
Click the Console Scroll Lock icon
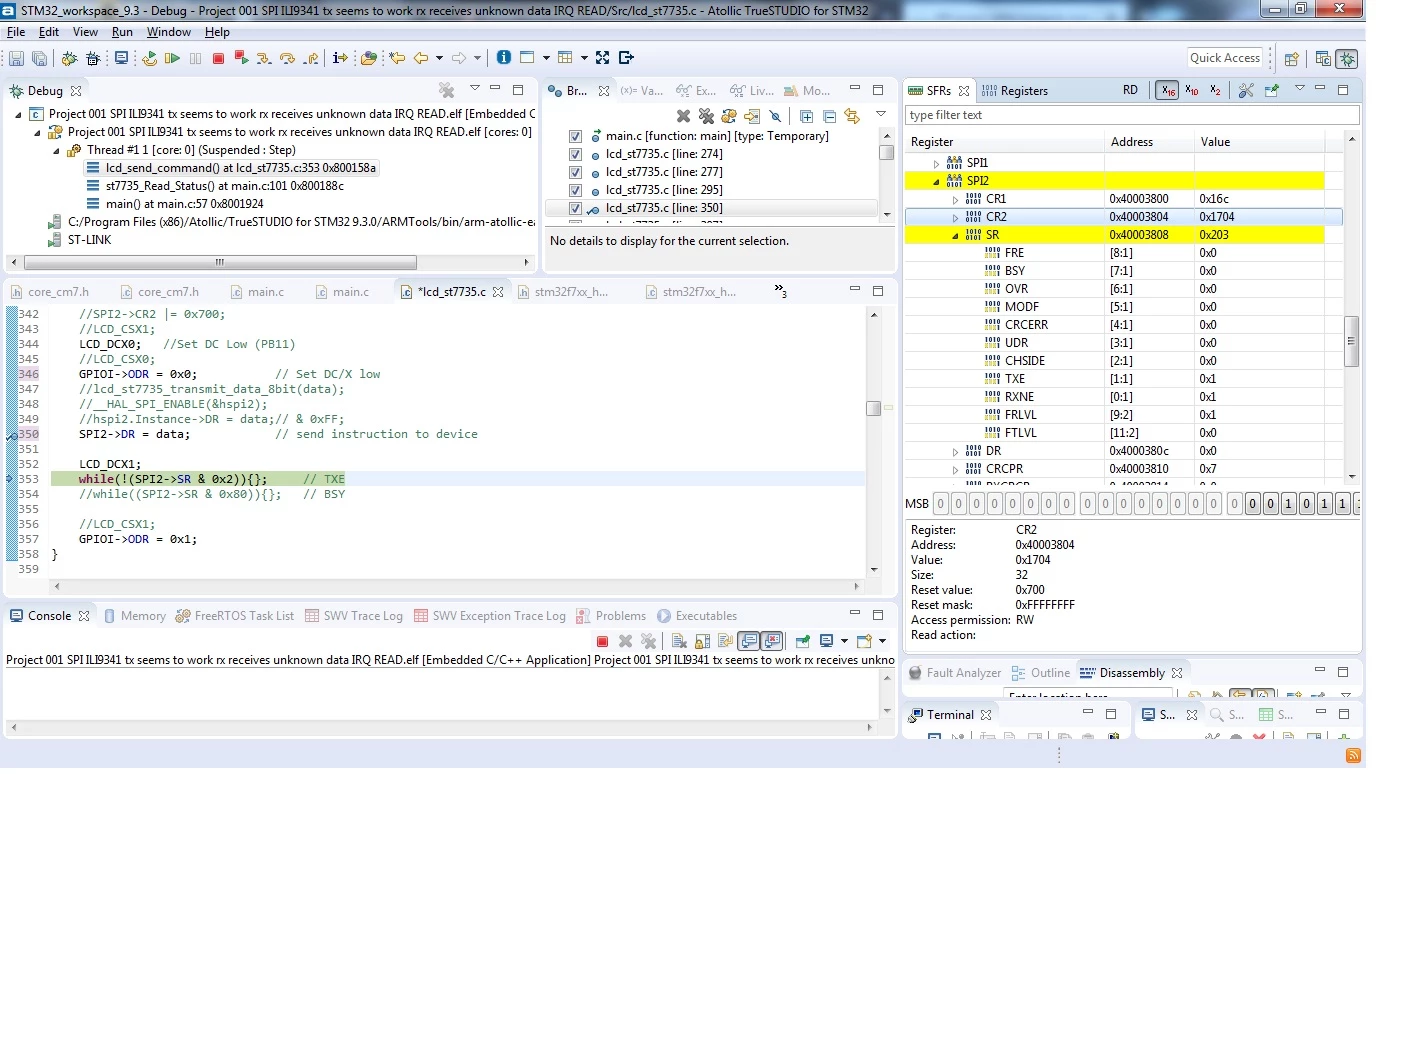(702, 641)
